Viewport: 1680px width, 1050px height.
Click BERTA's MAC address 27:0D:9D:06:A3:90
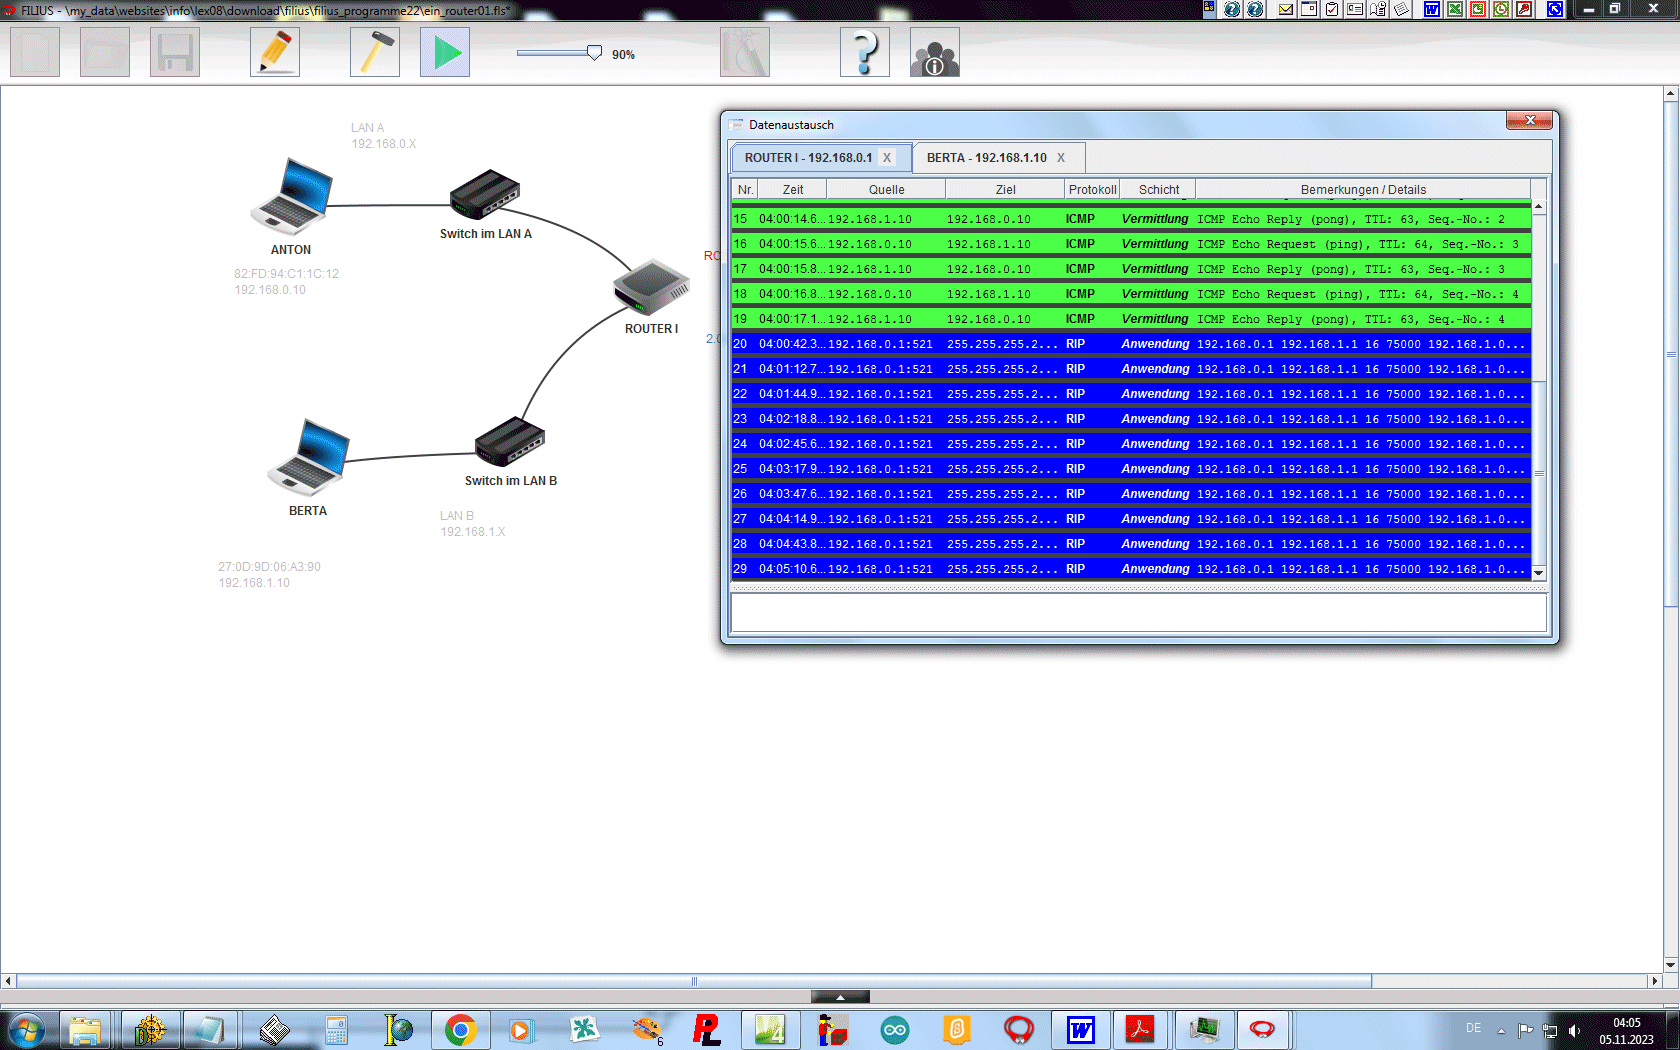(x=270, y=567)
